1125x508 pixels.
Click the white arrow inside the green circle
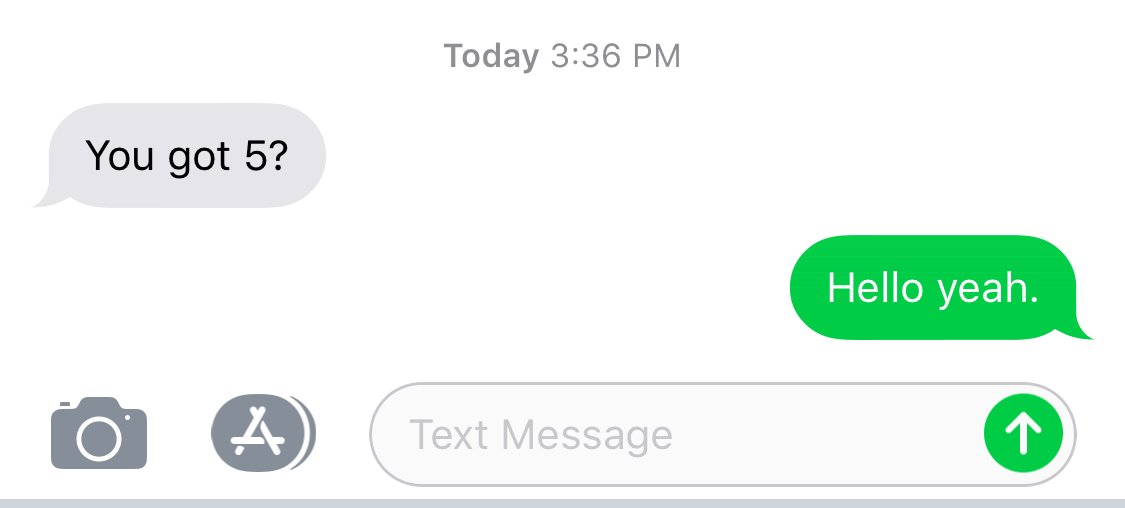tap(1023, 433)
